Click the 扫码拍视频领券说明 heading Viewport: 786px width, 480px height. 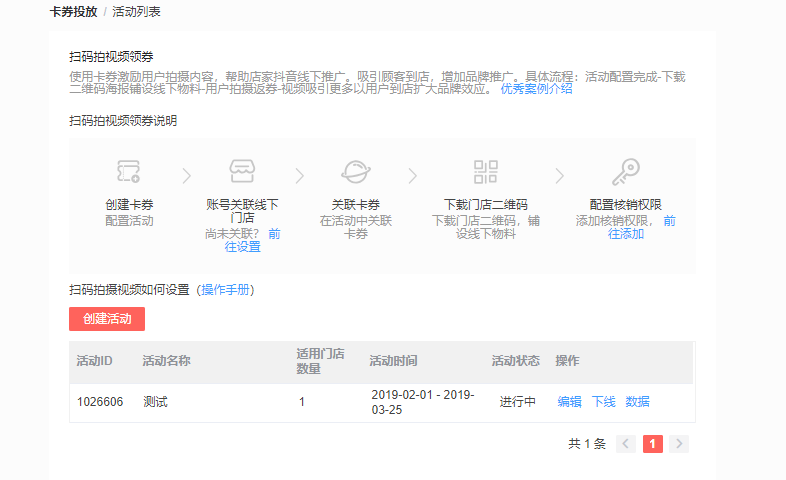(123, 121)
